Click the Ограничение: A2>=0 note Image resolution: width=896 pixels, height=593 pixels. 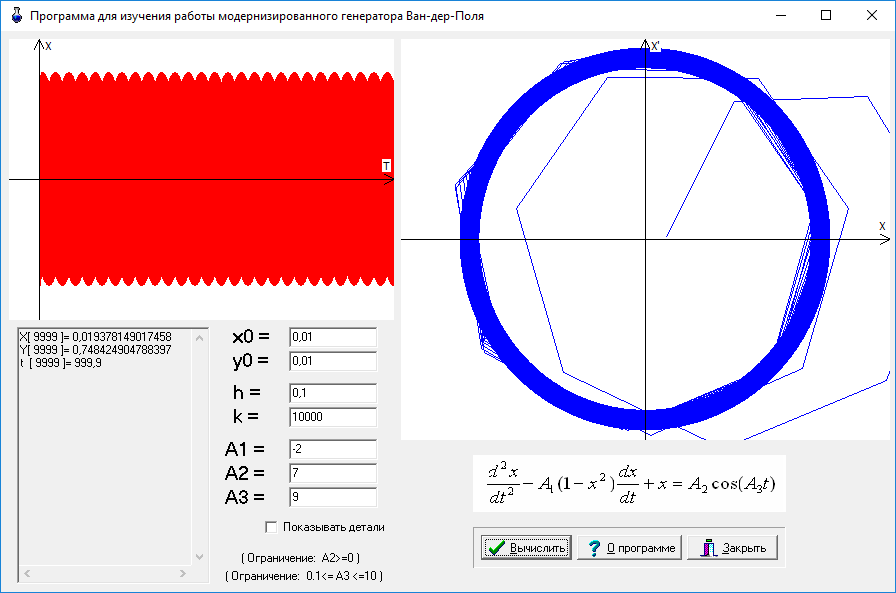(x=301, y=558)
